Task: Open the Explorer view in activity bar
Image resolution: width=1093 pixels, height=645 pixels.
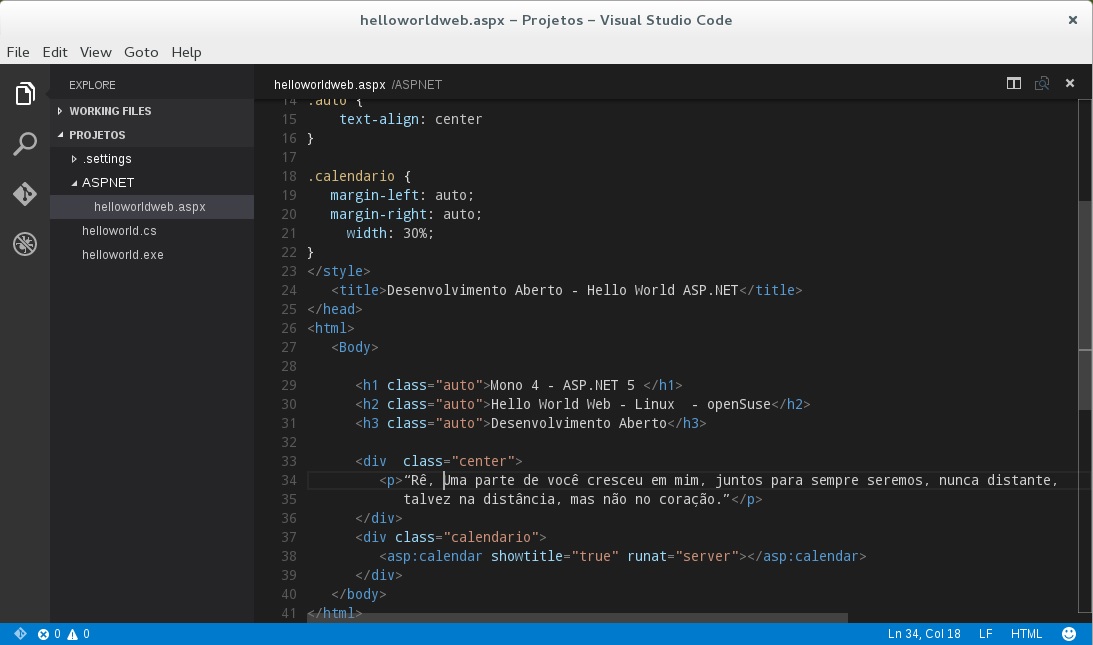Action: click(25, 94)
